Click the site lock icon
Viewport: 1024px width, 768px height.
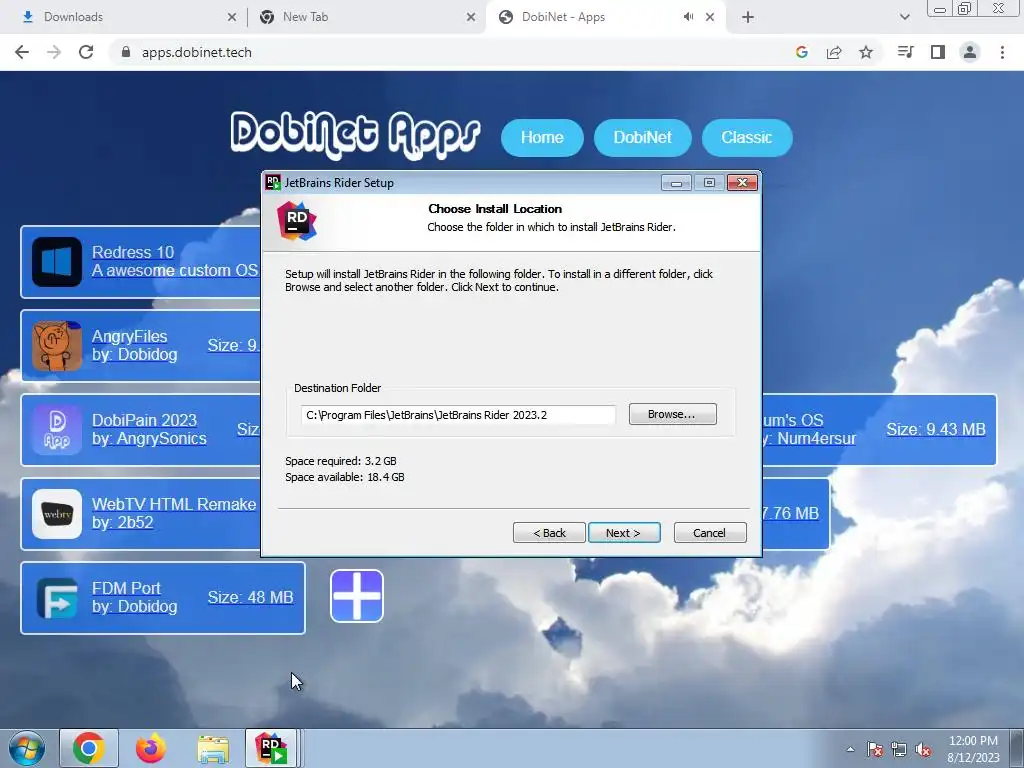(x=126, y=52)
